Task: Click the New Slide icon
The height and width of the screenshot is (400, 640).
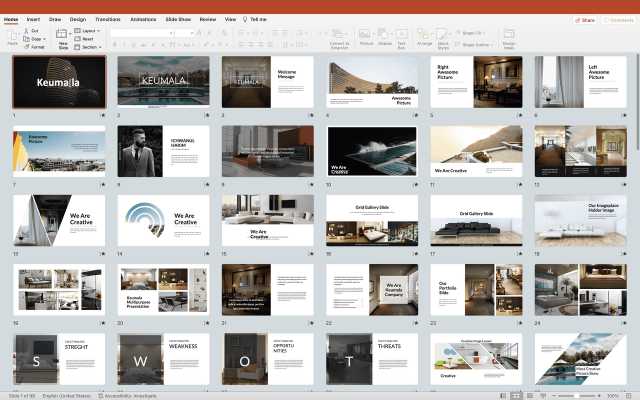Action: (x=63, y=37)
